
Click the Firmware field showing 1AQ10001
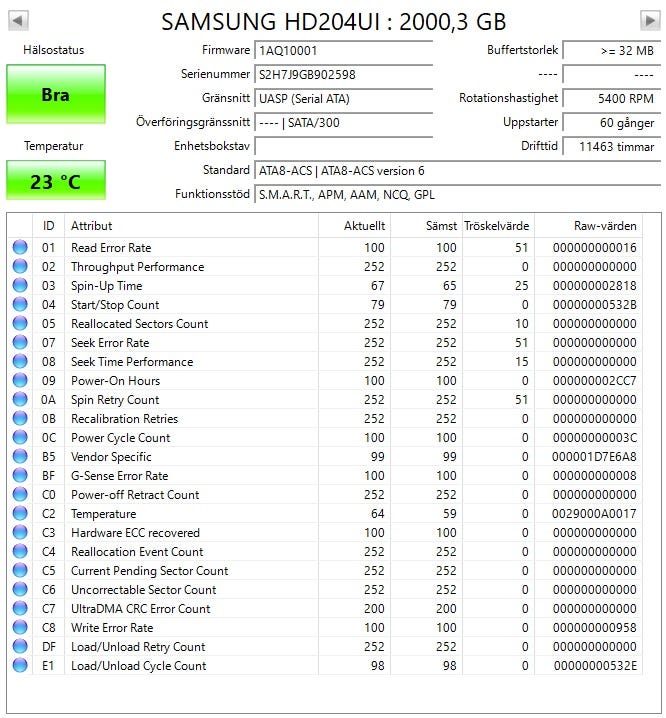pyautogui.click(x=344, y=50)
